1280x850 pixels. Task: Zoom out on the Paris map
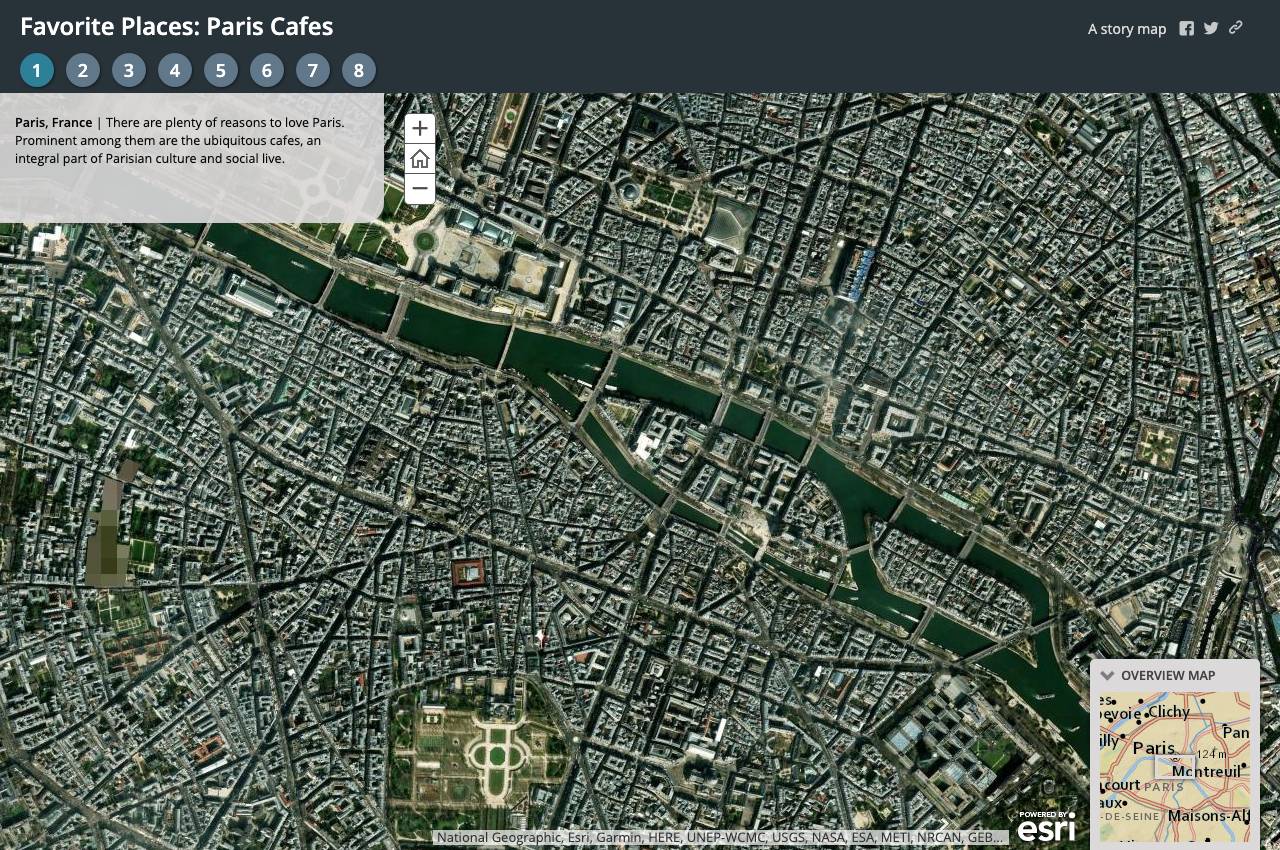(x=420, y=188)
